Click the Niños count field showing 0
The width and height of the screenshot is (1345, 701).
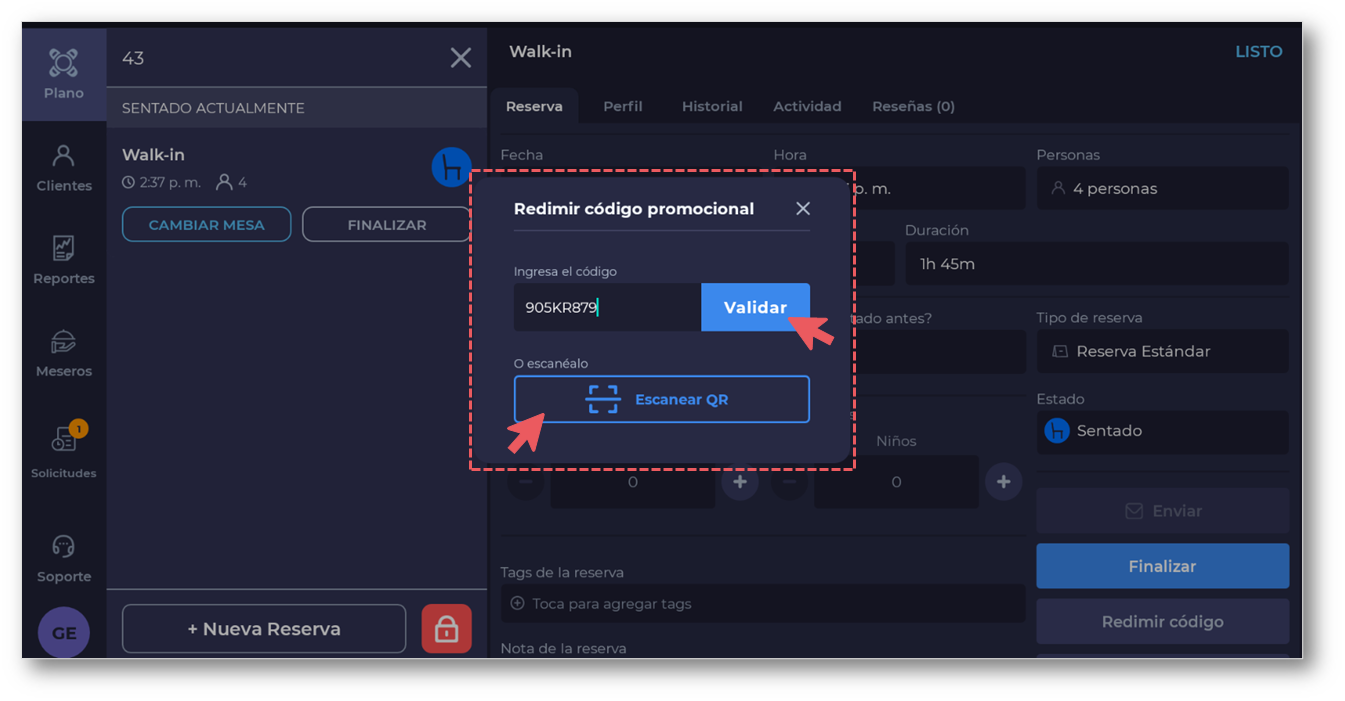(896, 482)
